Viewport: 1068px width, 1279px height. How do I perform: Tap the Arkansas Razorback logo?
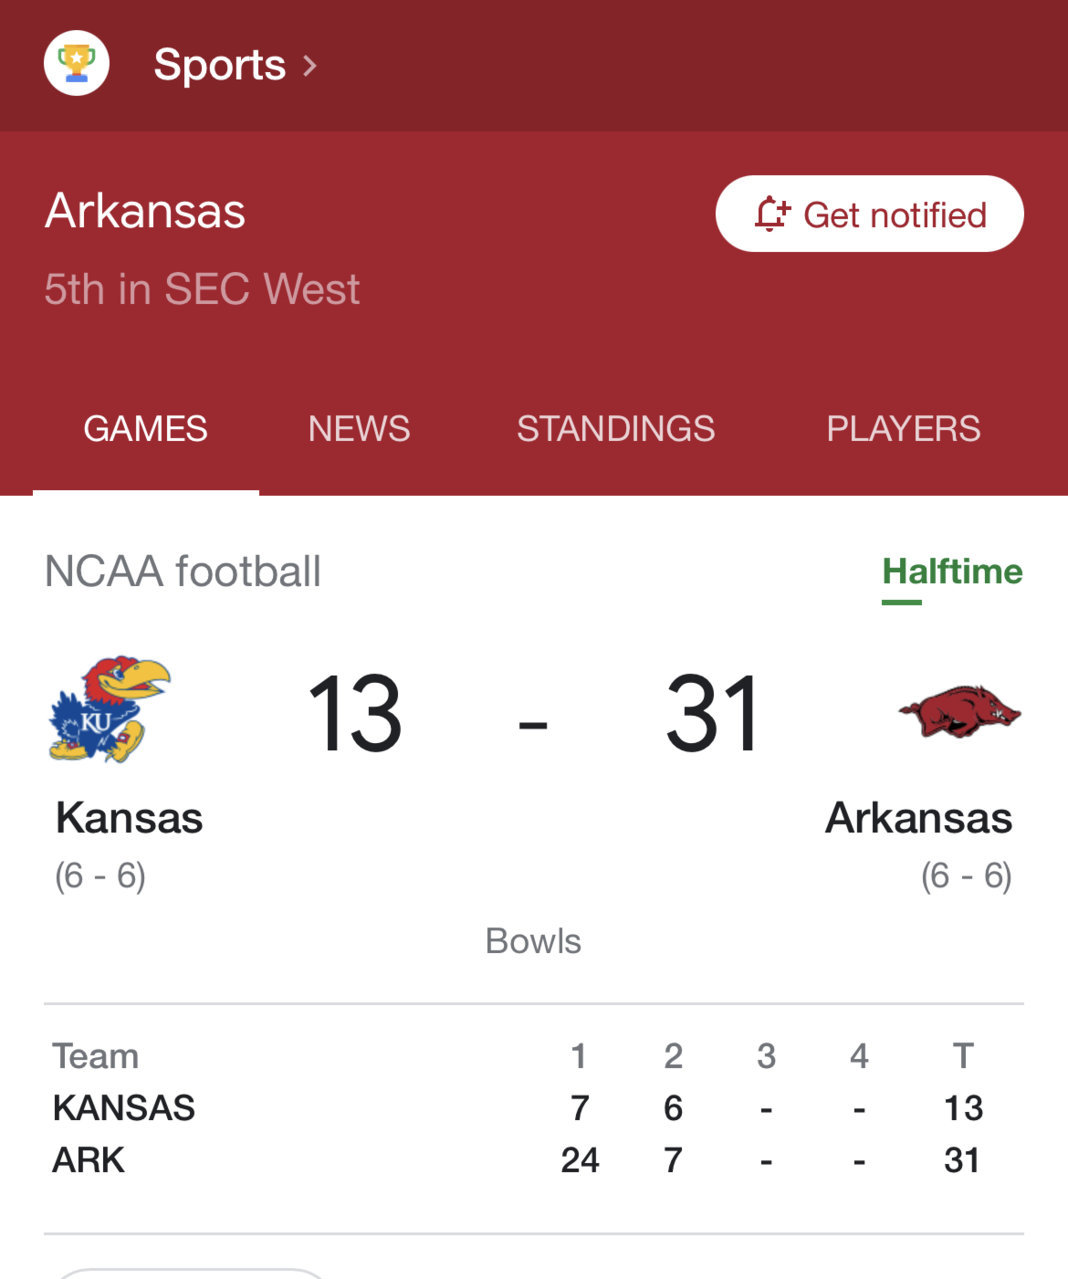pos(960,711)
